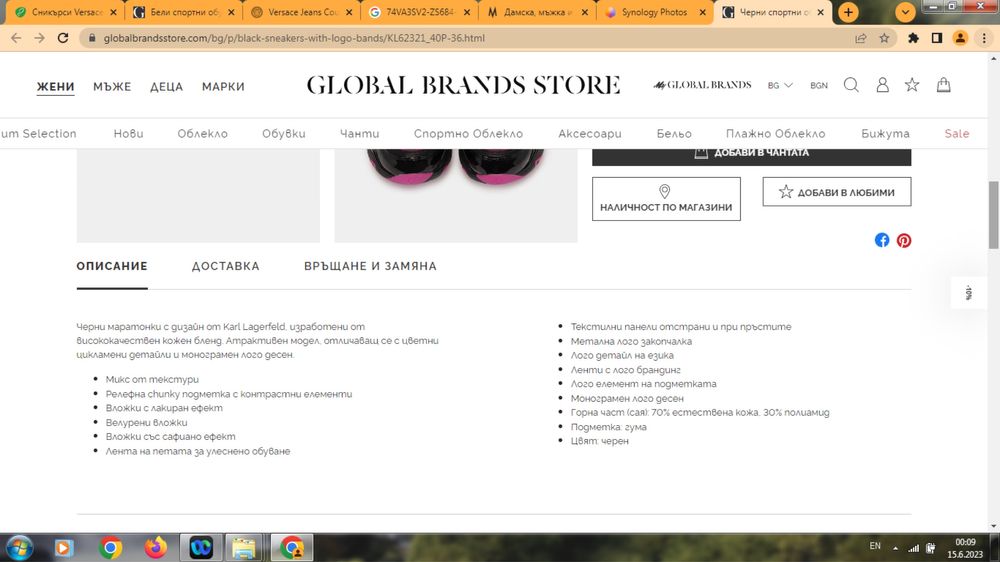
Task: Open the site search magnifier icon
Action: click(851, 85)
